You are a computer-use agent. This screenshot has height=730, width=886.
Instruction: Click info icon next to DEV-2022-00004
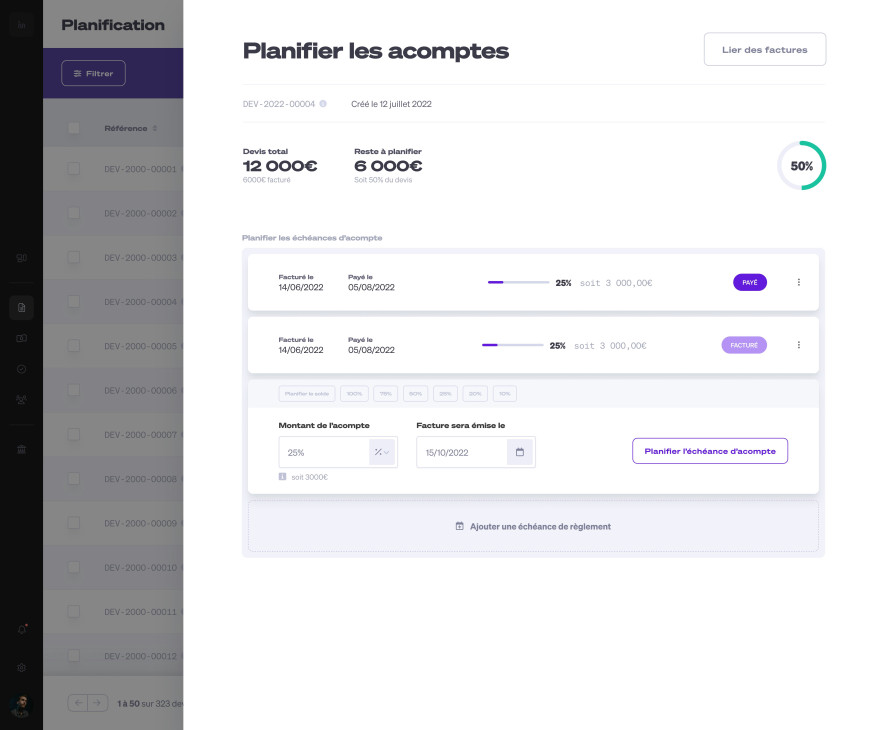[323, 104]
